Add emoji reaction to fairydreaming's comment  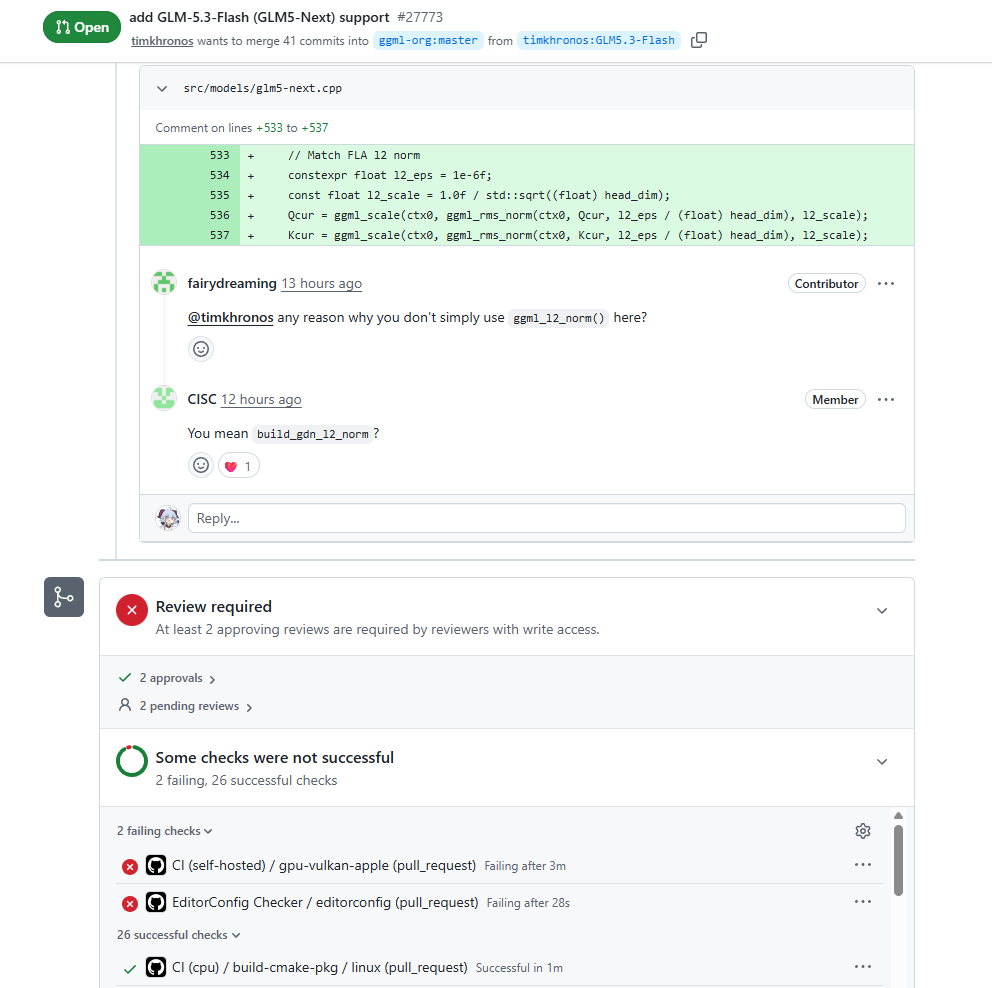click(201, 349)
